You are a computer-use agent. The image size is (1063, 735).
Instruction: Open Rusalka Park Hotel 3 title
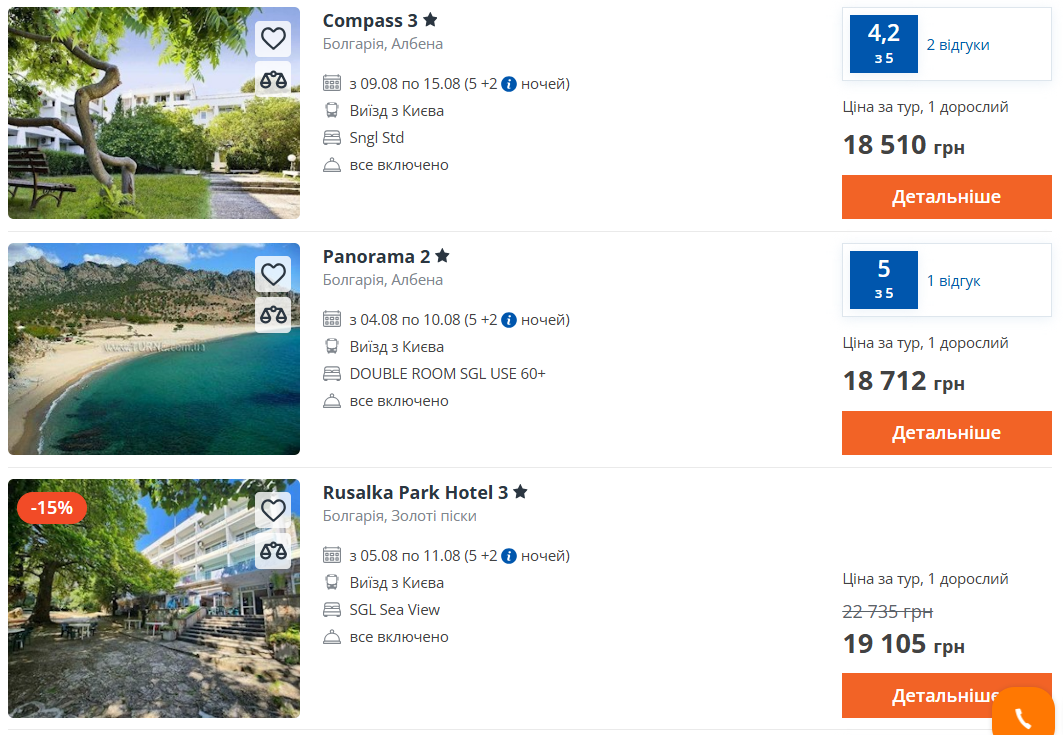416,493
